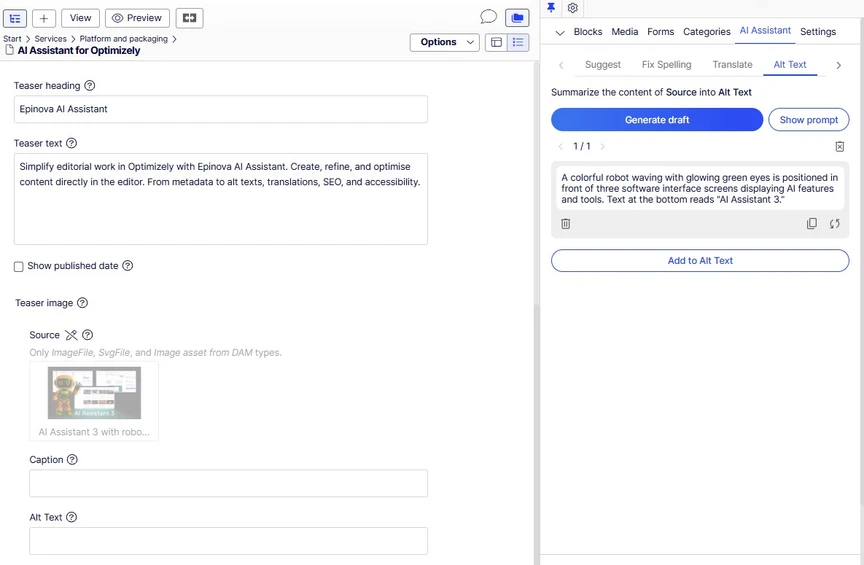Switch to on-page editing view icon
864x565 pixels.
tap(496, 42)
